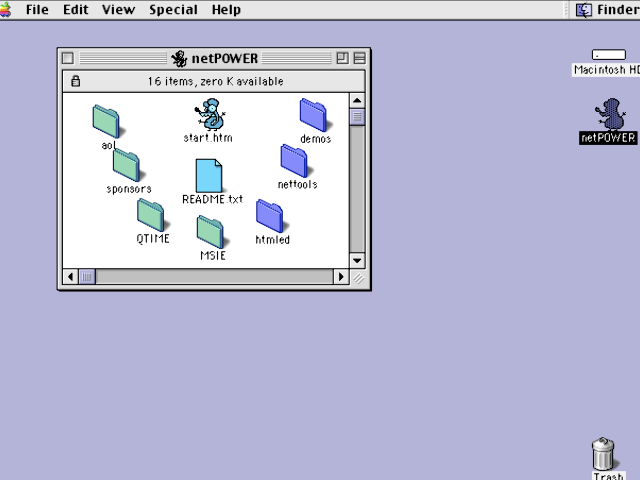
Task: Open the Special menu
Action: coord(173,9)
